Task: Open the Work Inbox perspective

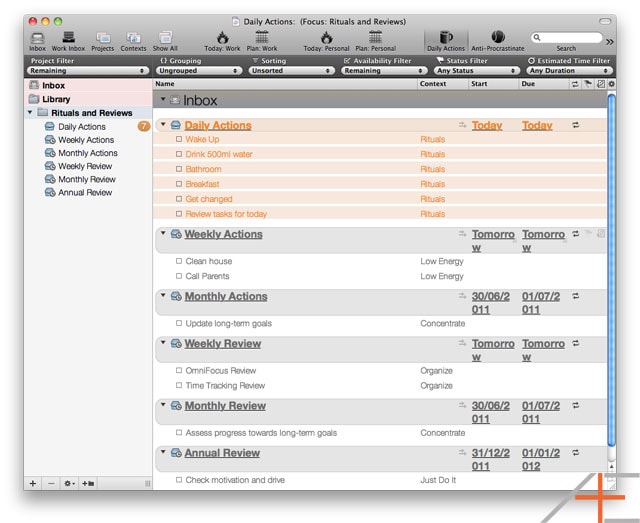Action: point(68,42)
